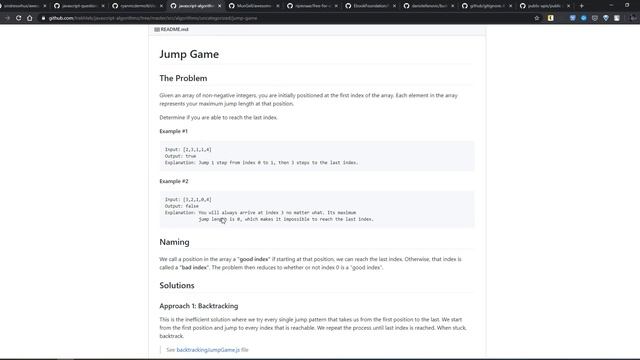Image resolution: width=640 pixels, height=360 pixels.
Task: Click the "Output: true" code line
Action: [180, 156]
